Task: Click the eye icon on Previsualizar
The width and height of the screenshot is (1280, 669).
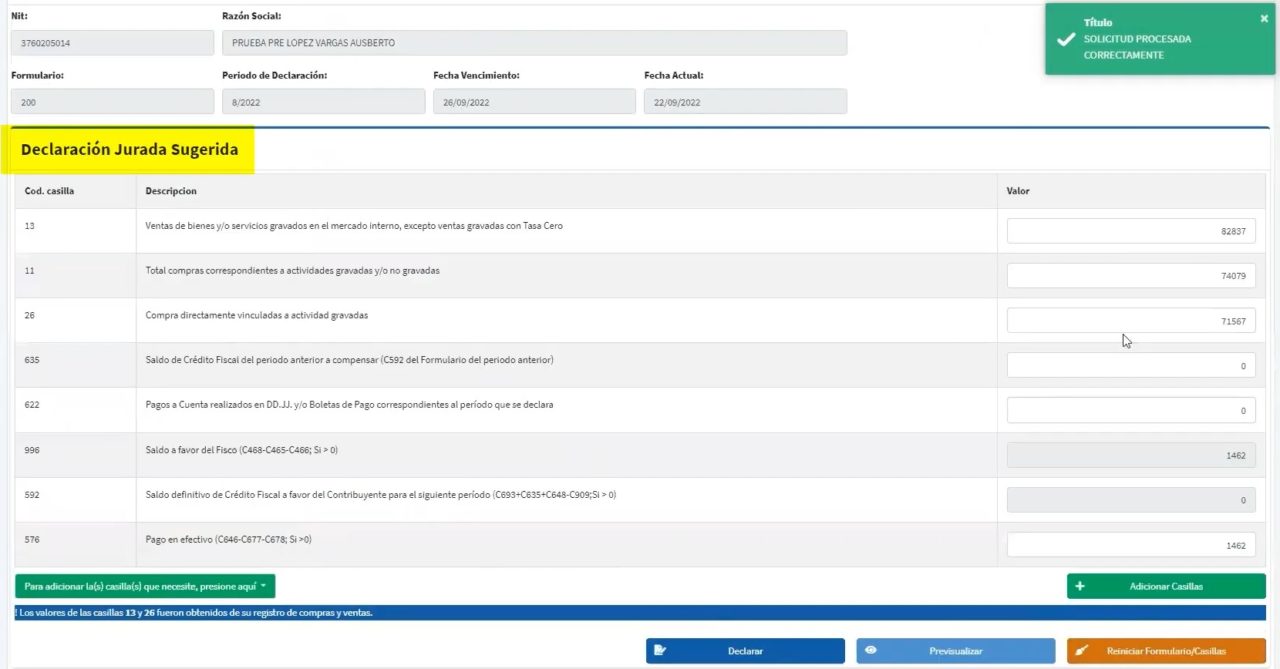Action: [x=870, y=651]
